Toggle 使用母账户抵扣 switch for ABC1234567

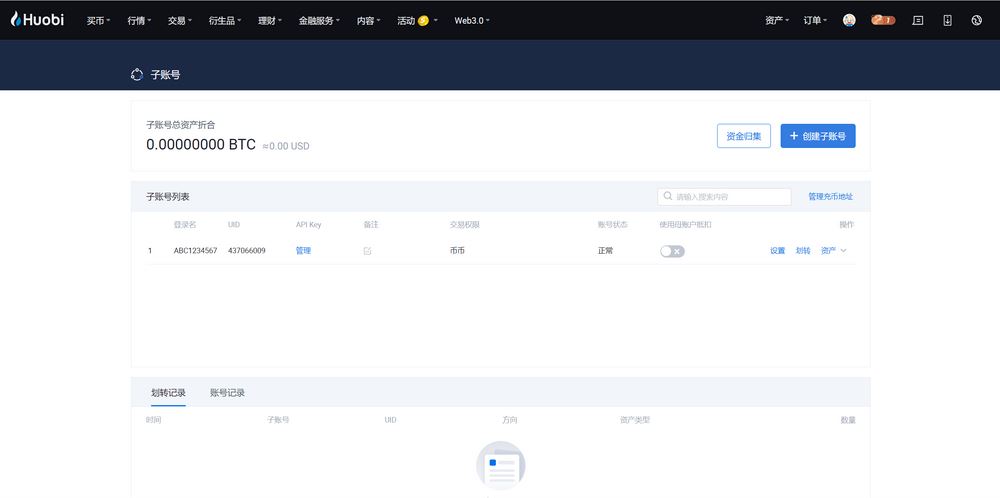coord(672,251)
